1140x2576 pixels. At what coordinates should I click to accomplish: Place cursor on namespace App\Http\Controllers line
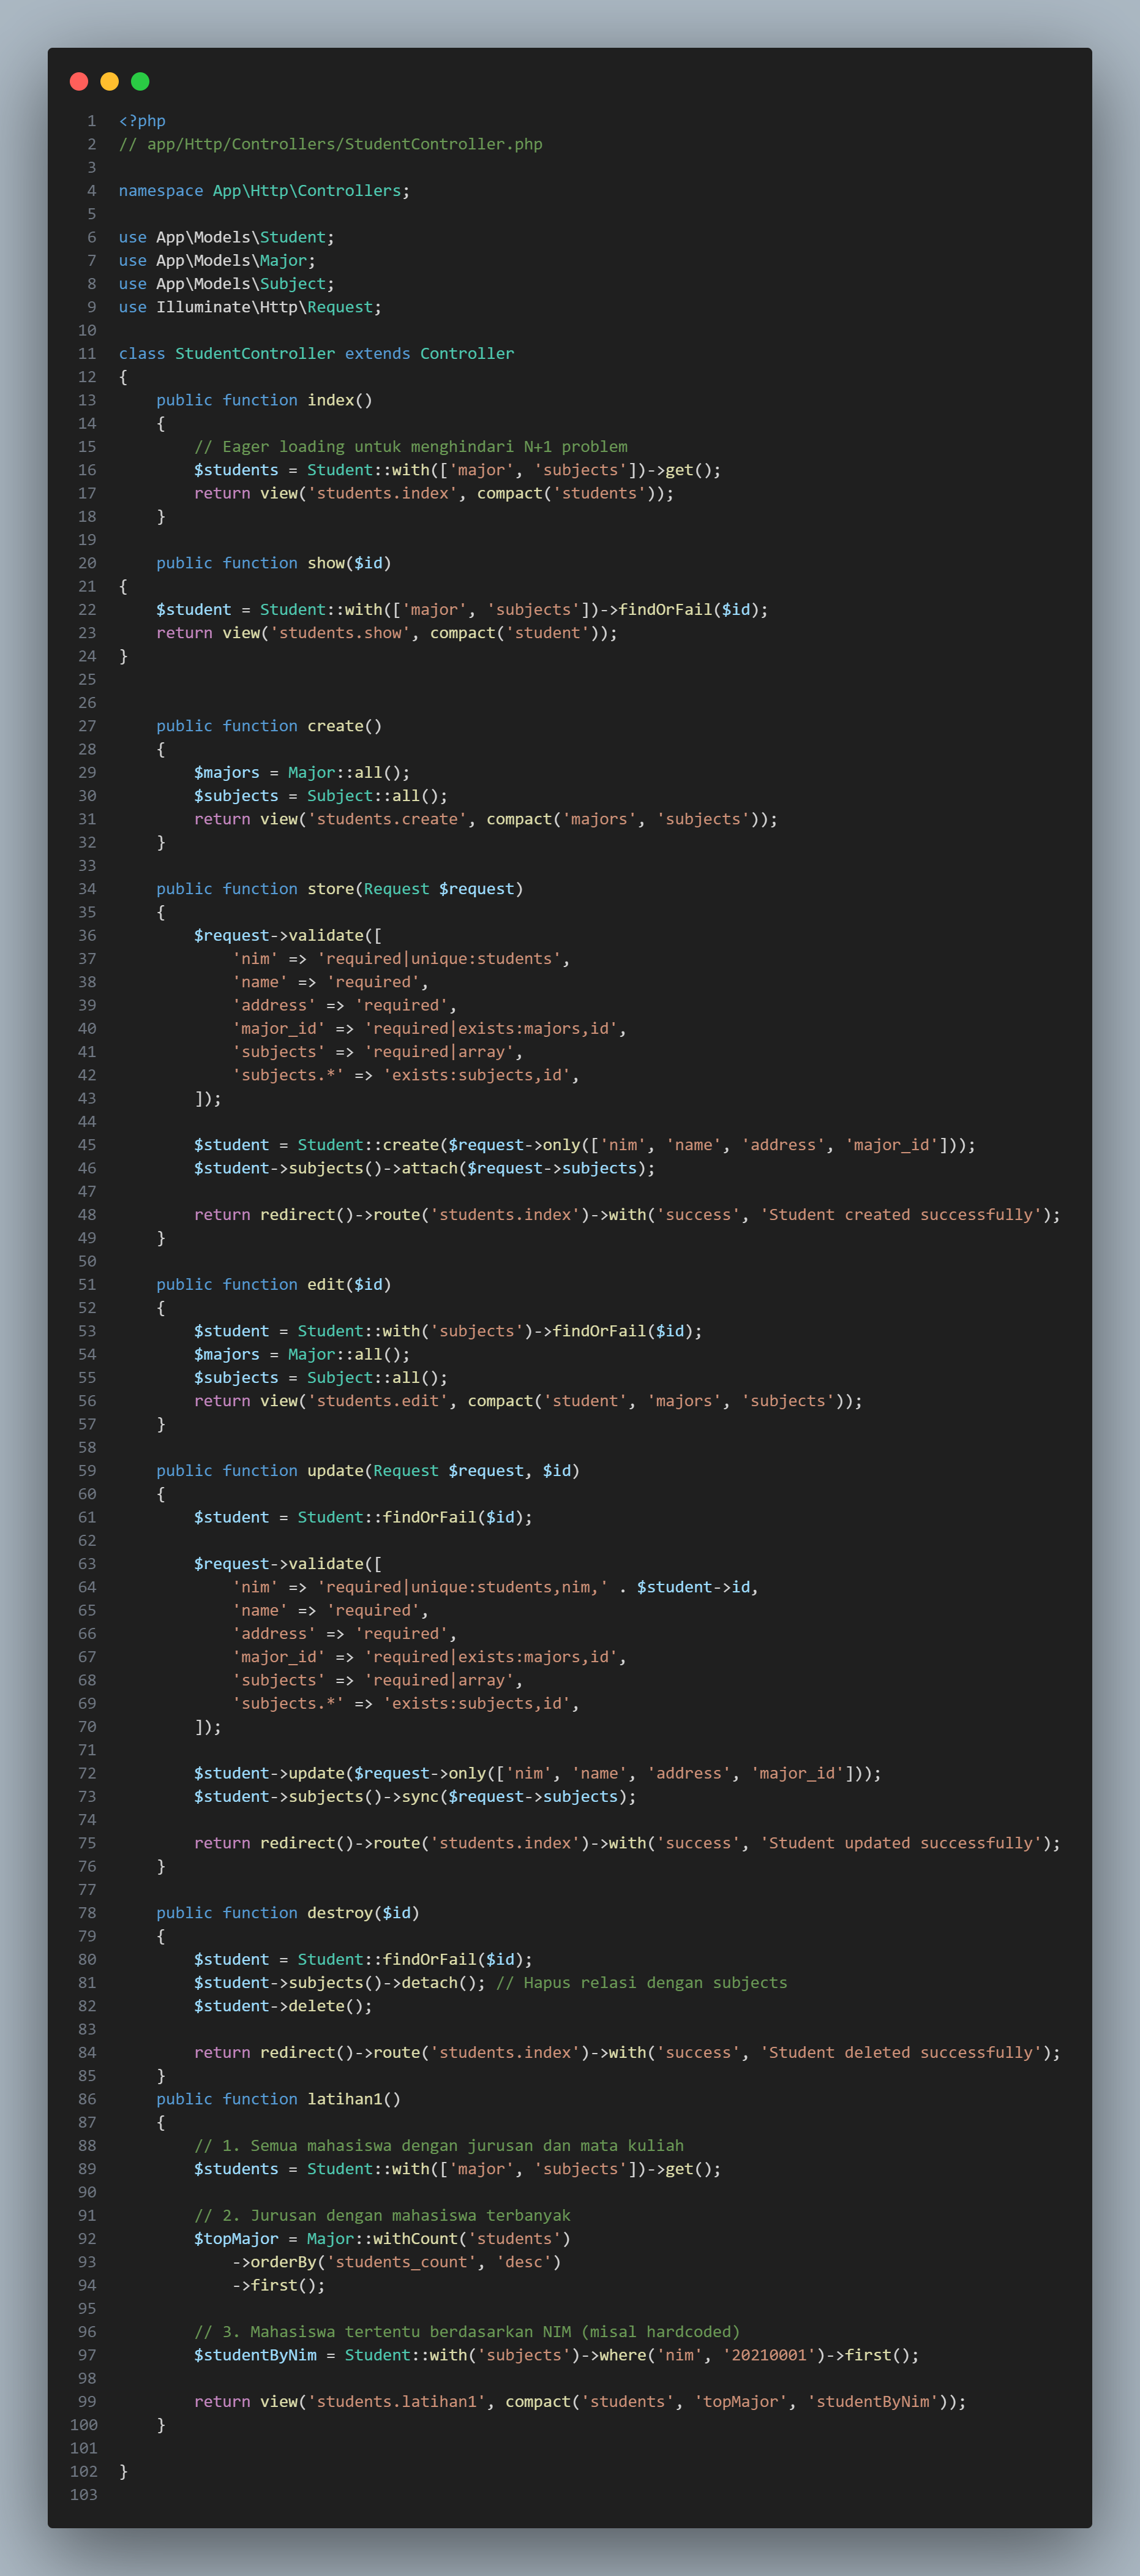tap(264, 191)
